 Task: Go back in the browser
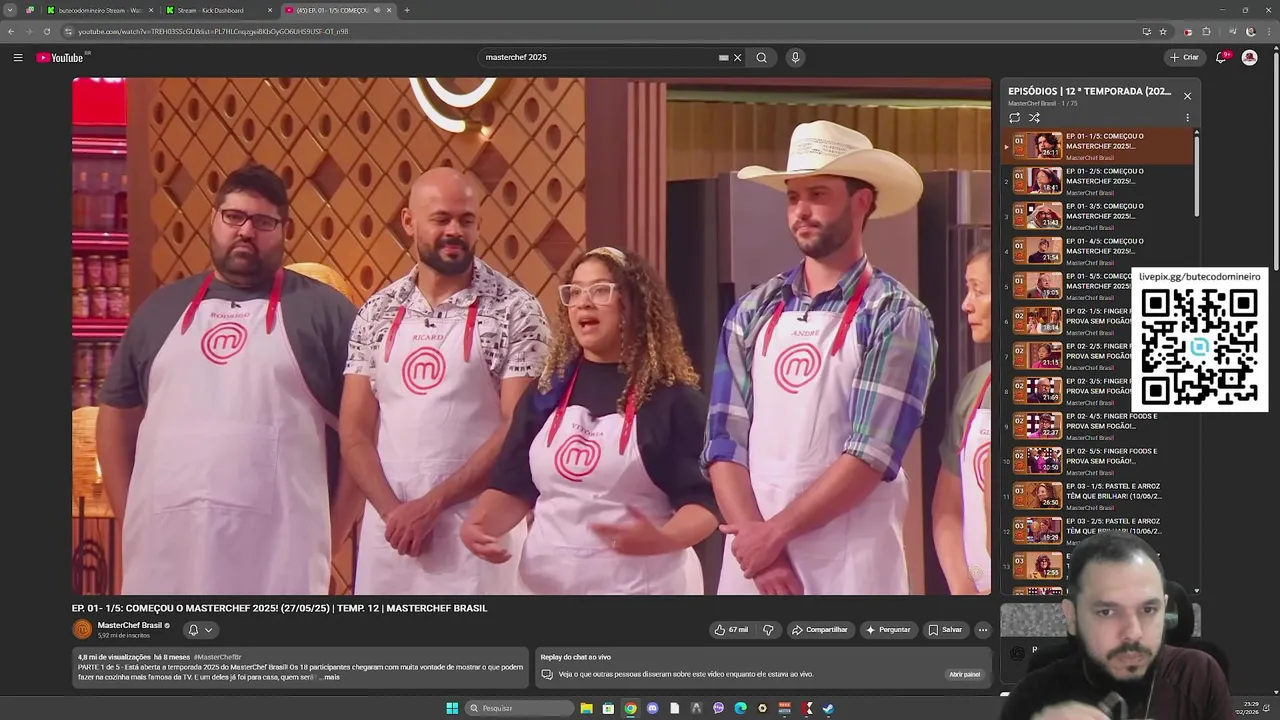click(11, 31)
